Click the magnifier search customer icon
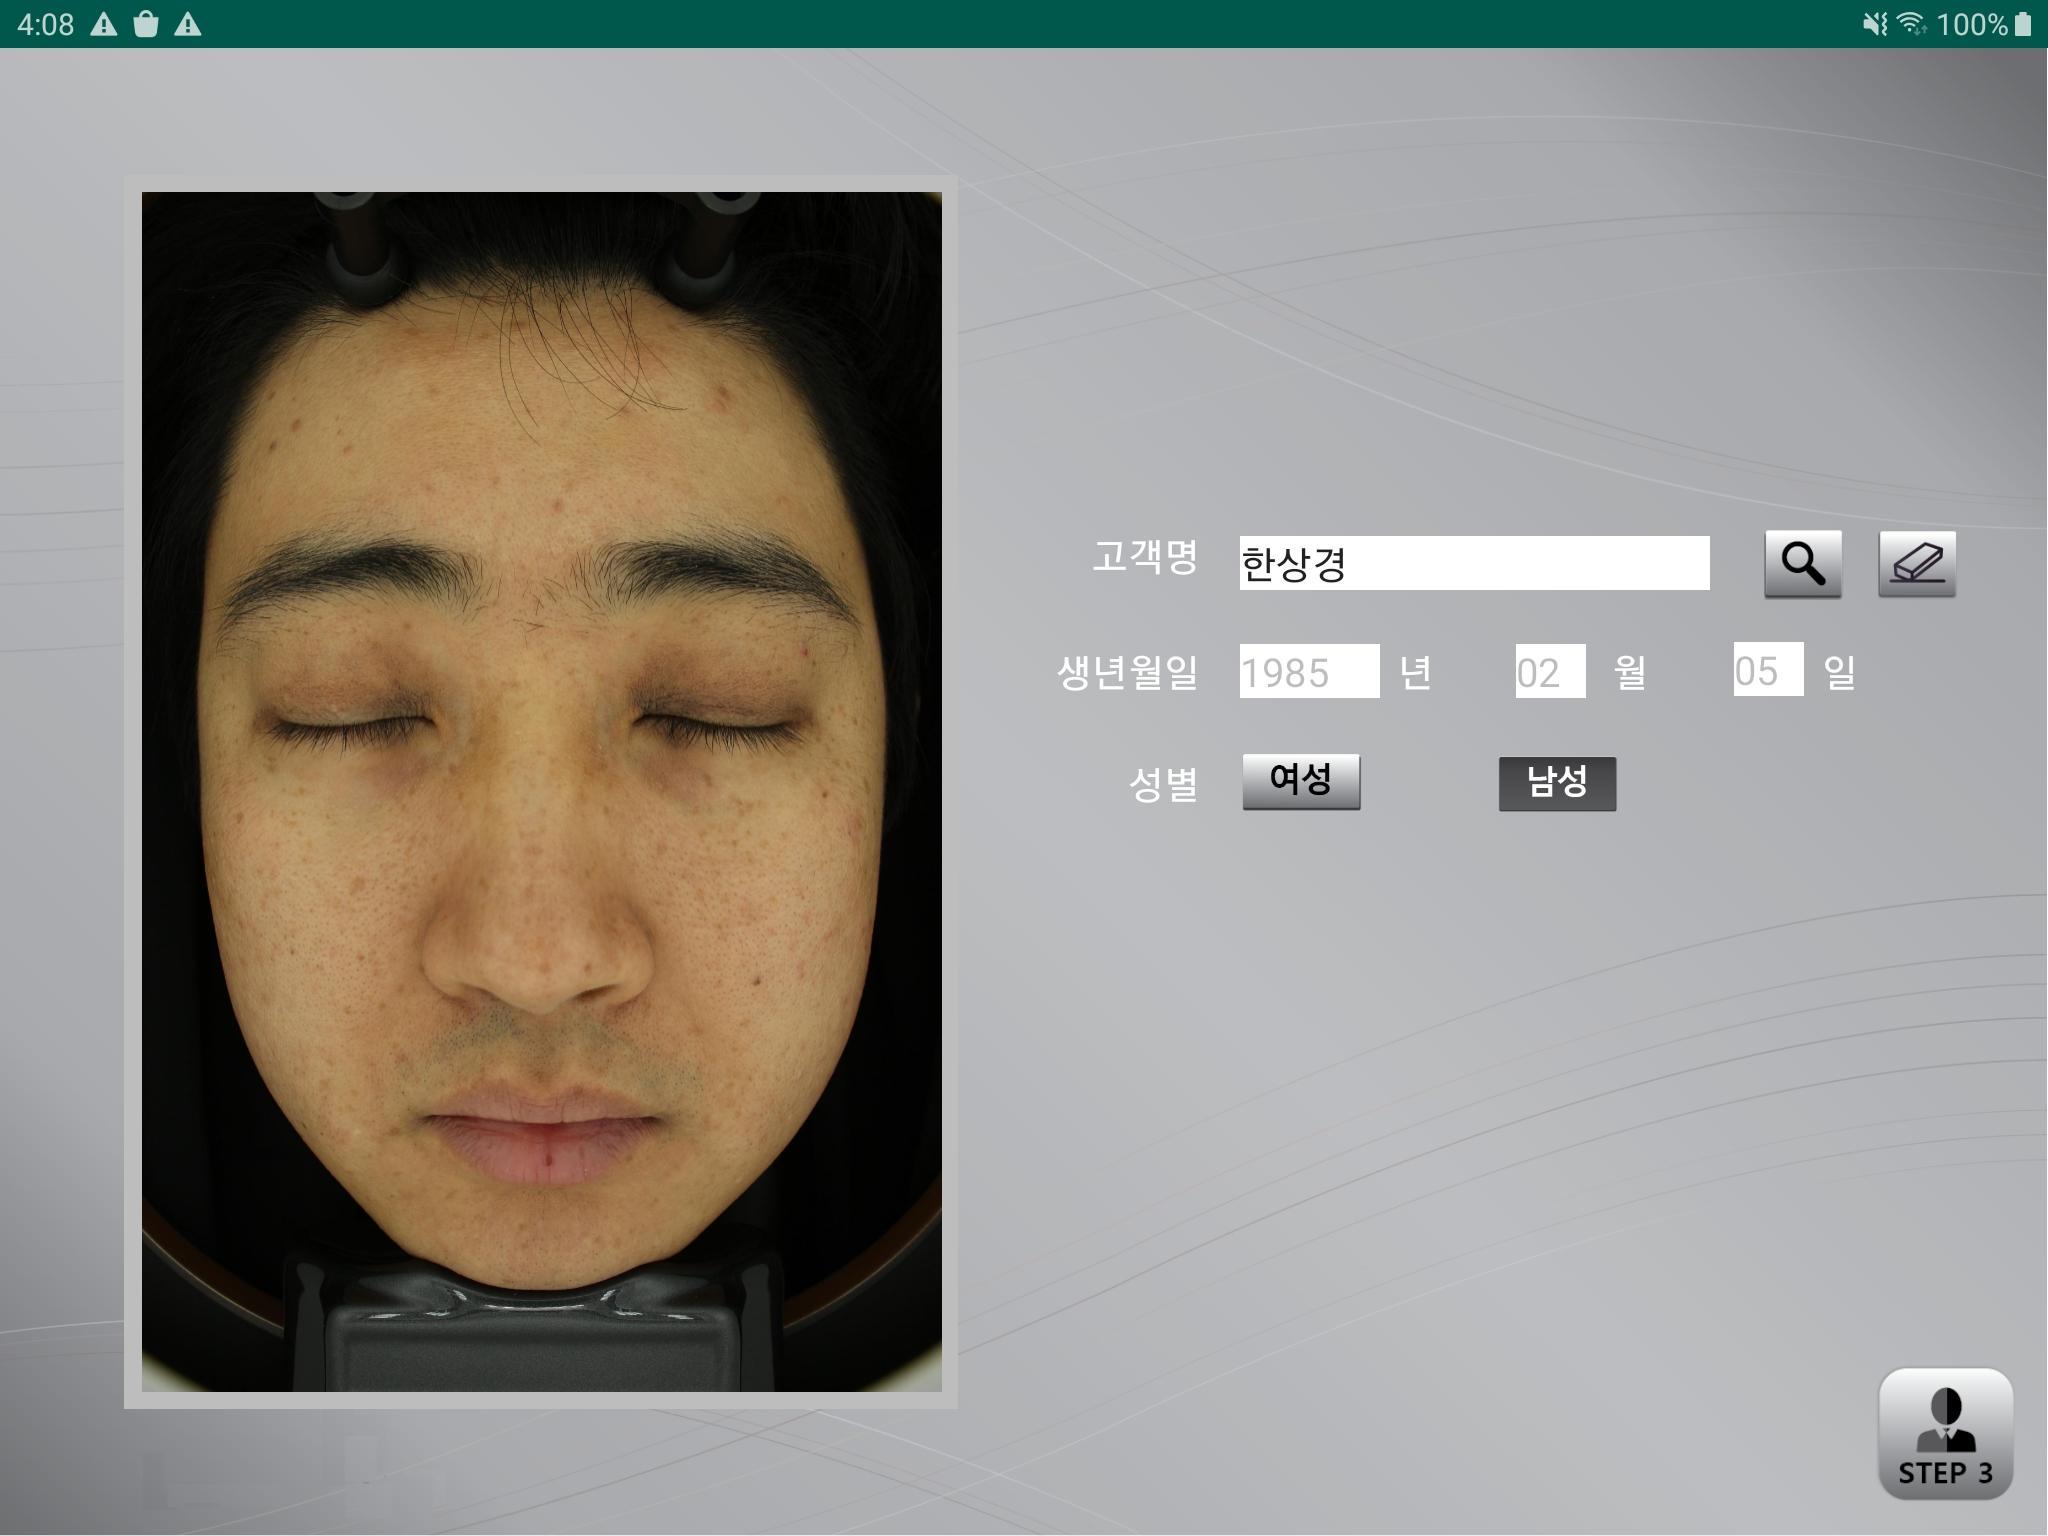This screenshot has width=2048, height=1536. [x=1802, y=564]
